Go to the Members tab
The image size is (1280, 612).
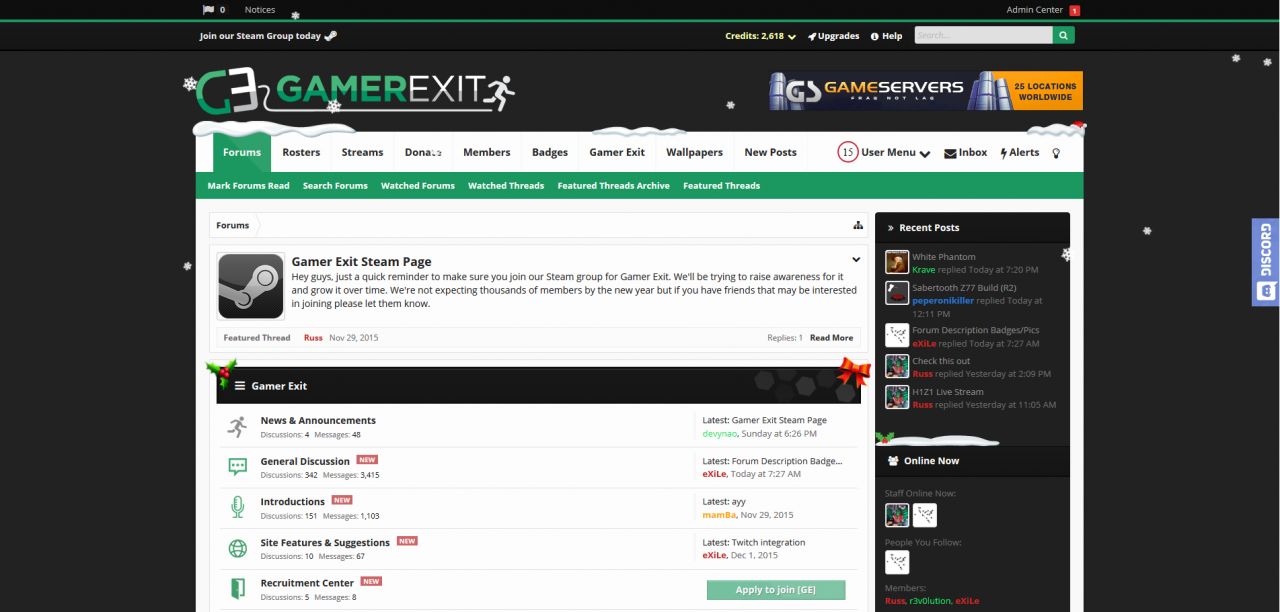point(487,152)
